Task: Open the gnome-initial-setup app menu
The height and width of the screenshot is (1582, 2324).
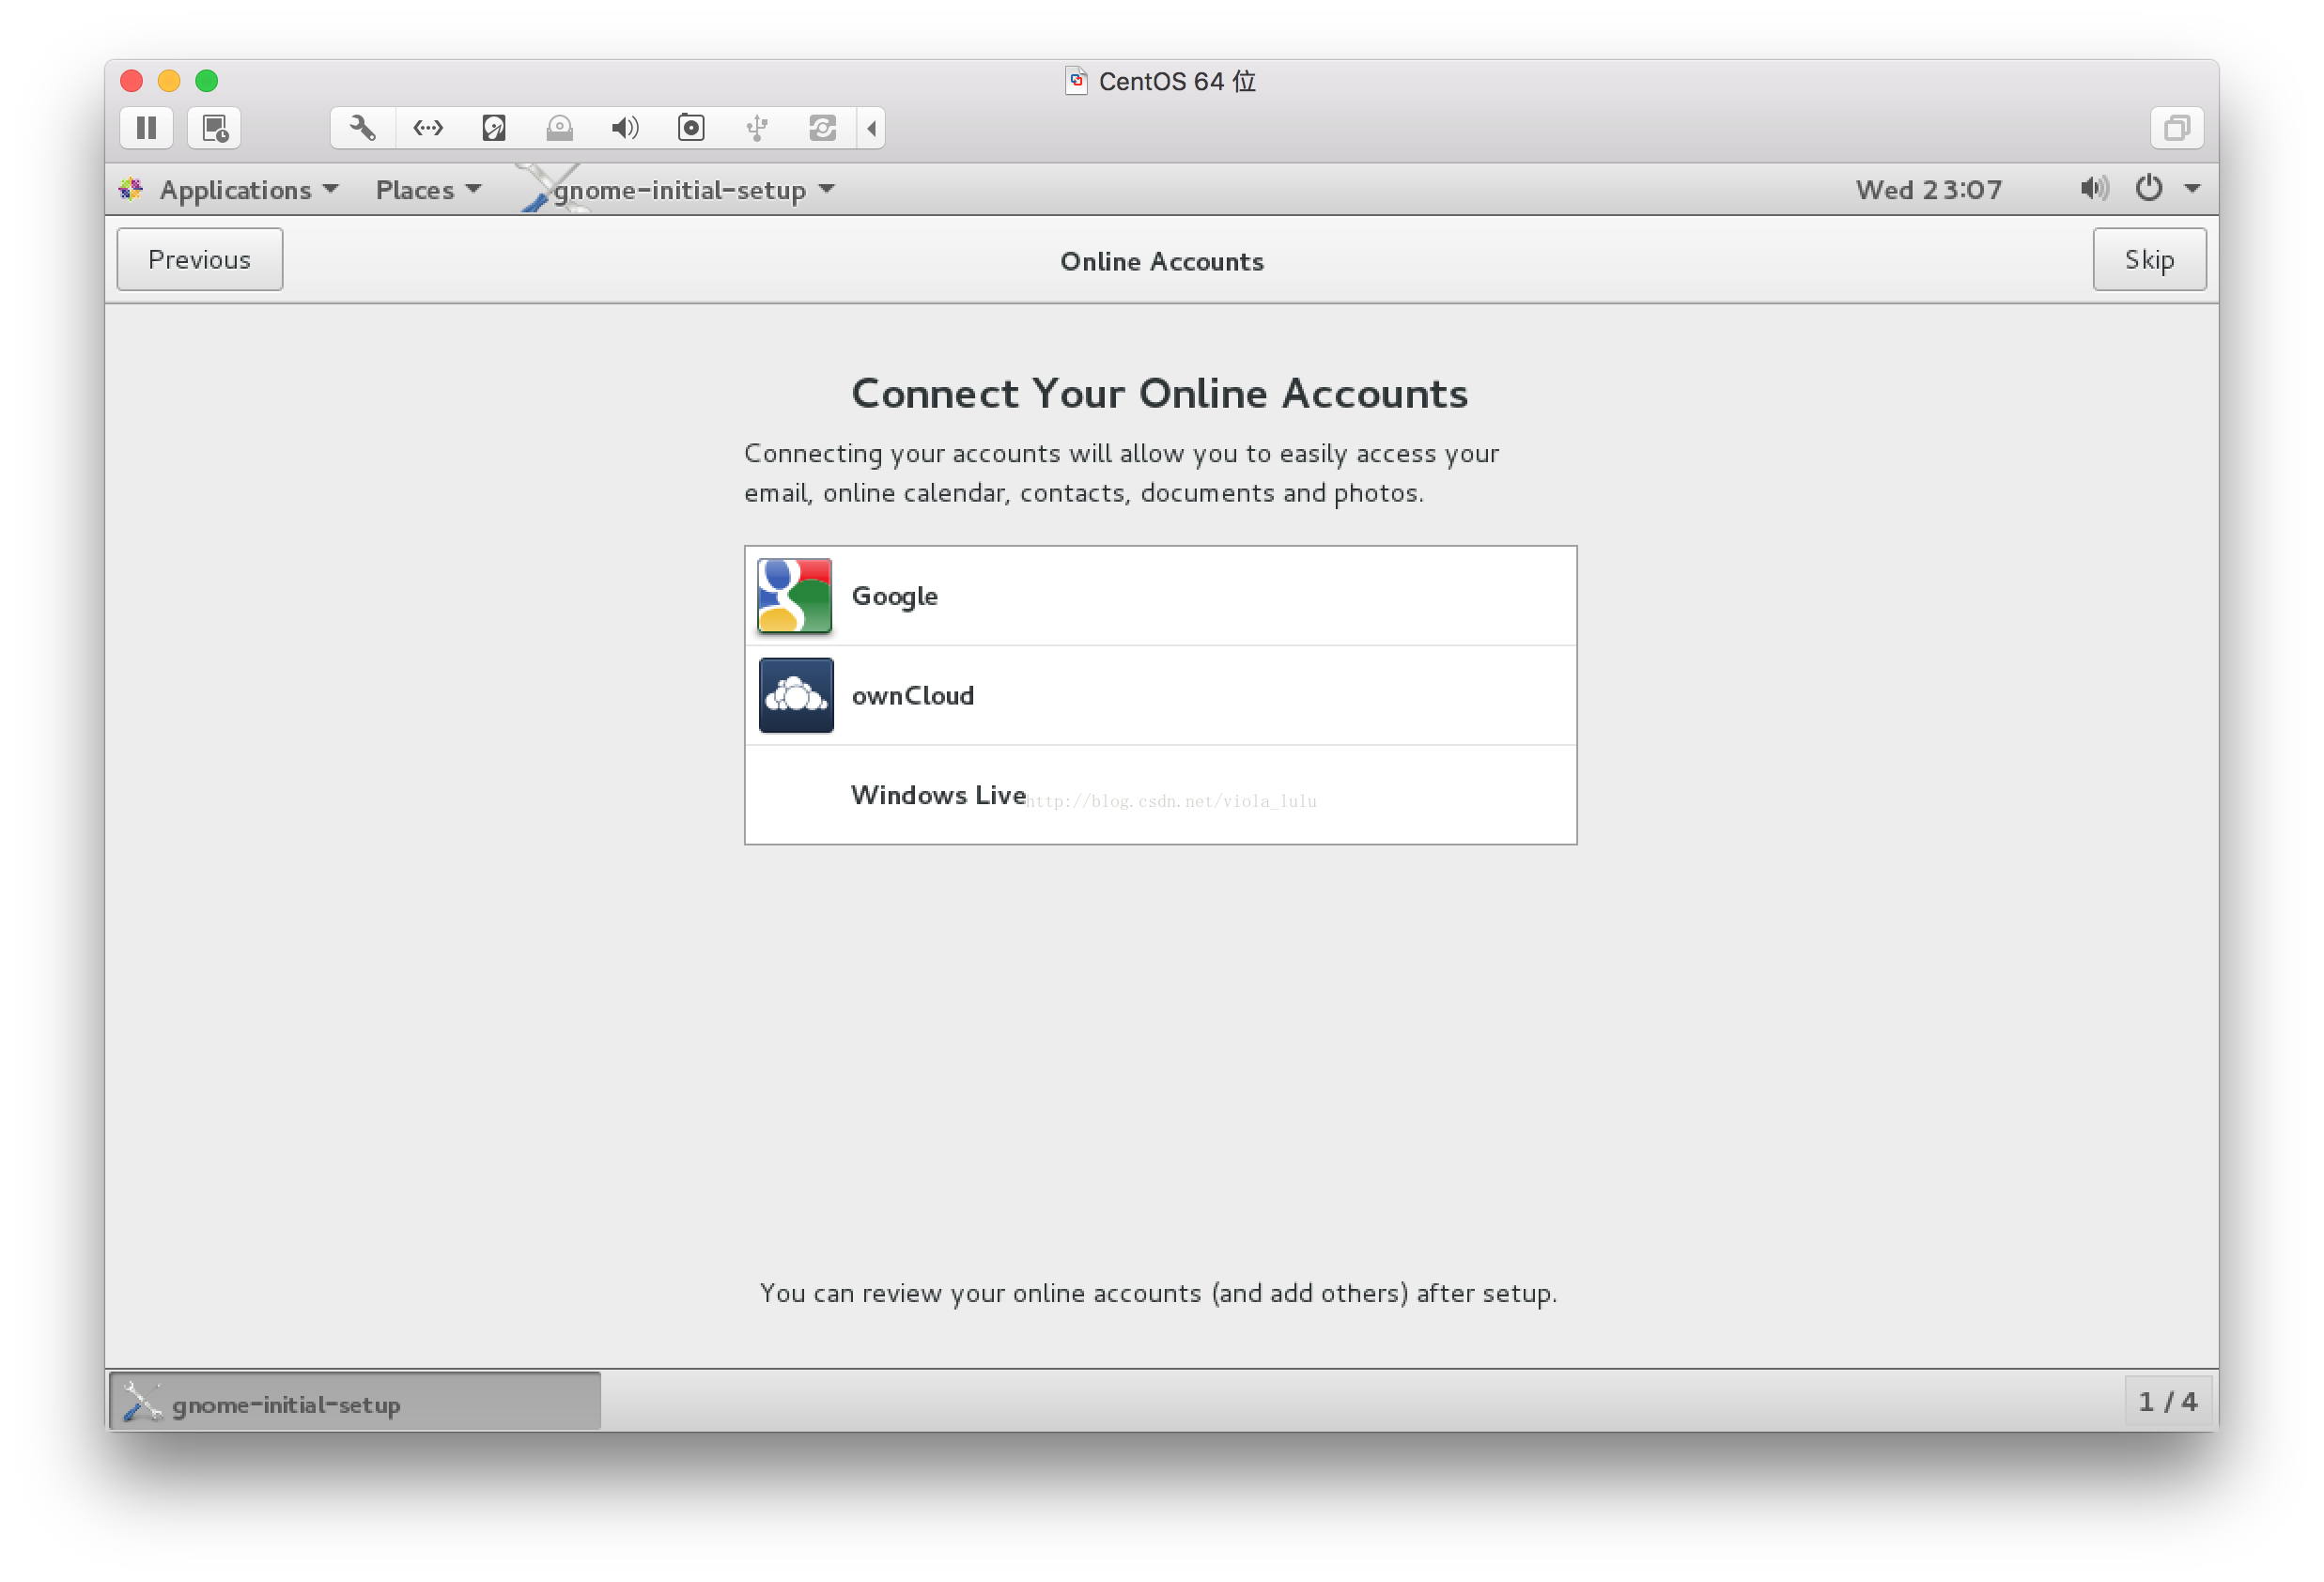Action: click(694, 190)
